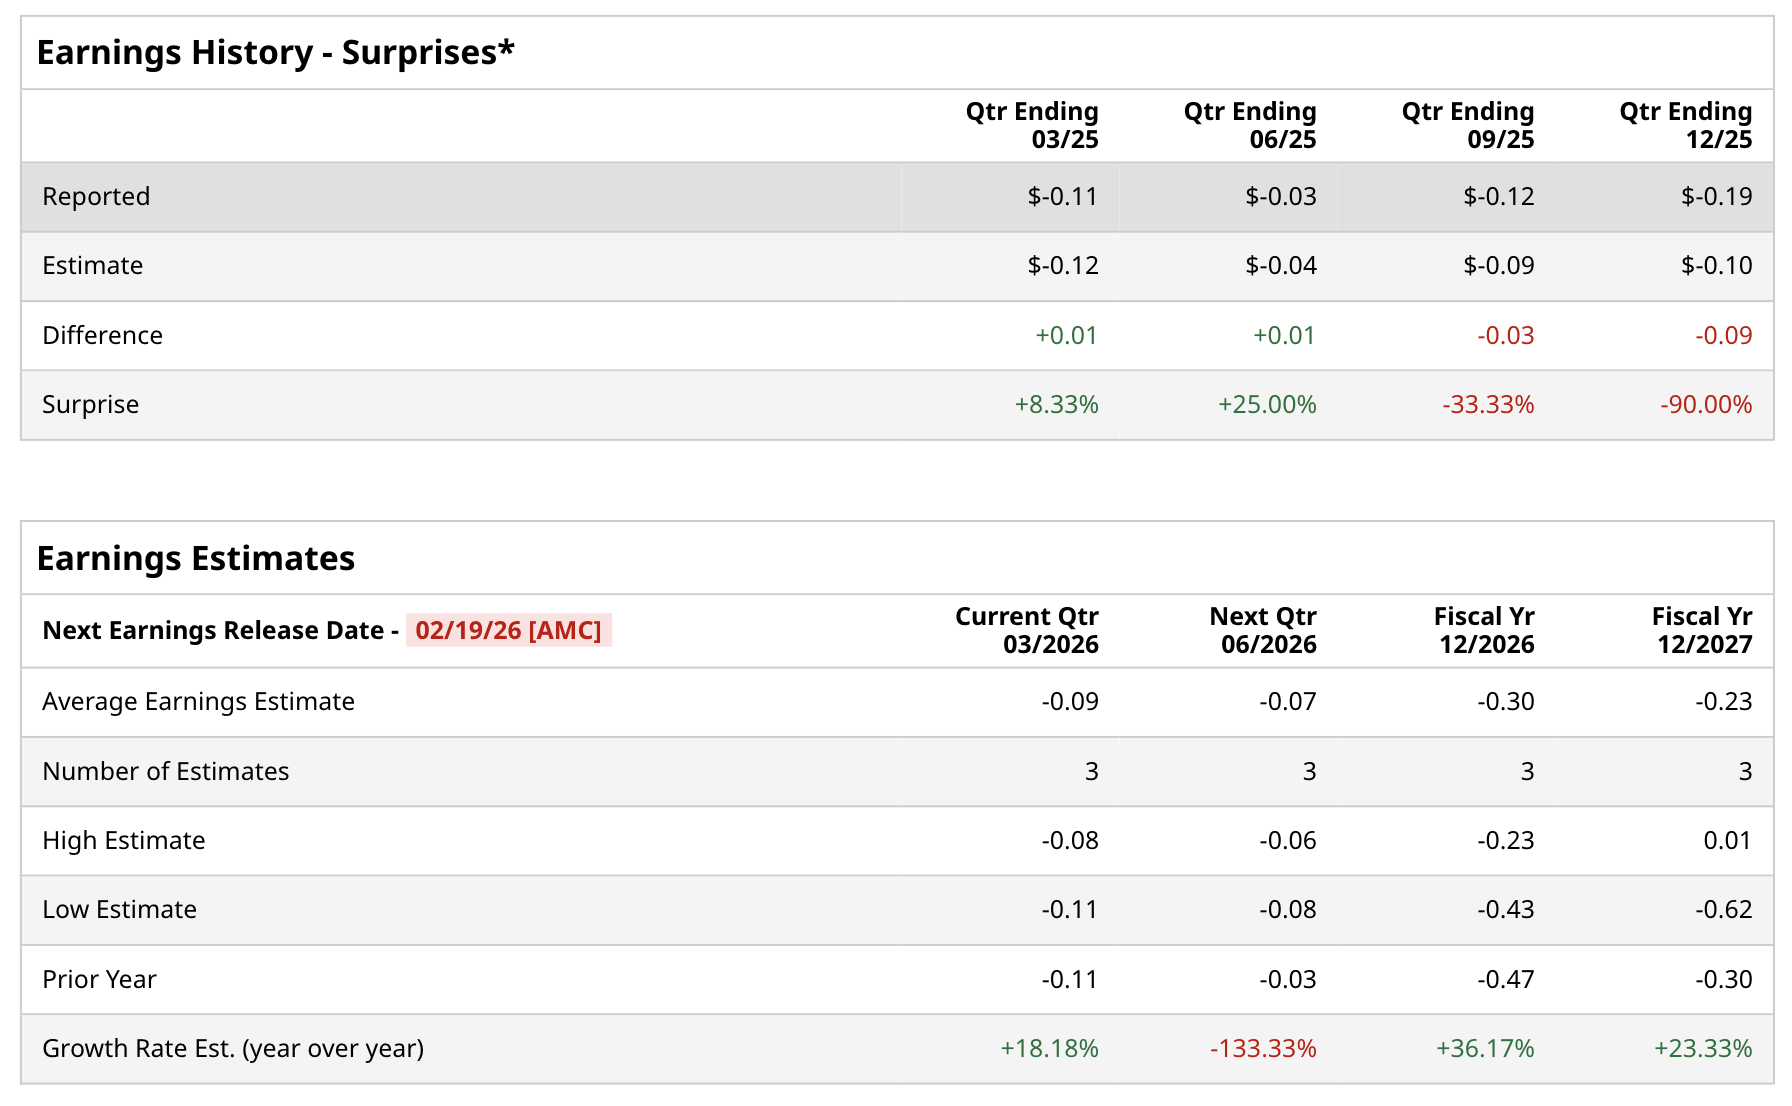Select the Qtr Ending 12/25 column header
1792x1106 pixels.
(1686, 125)
